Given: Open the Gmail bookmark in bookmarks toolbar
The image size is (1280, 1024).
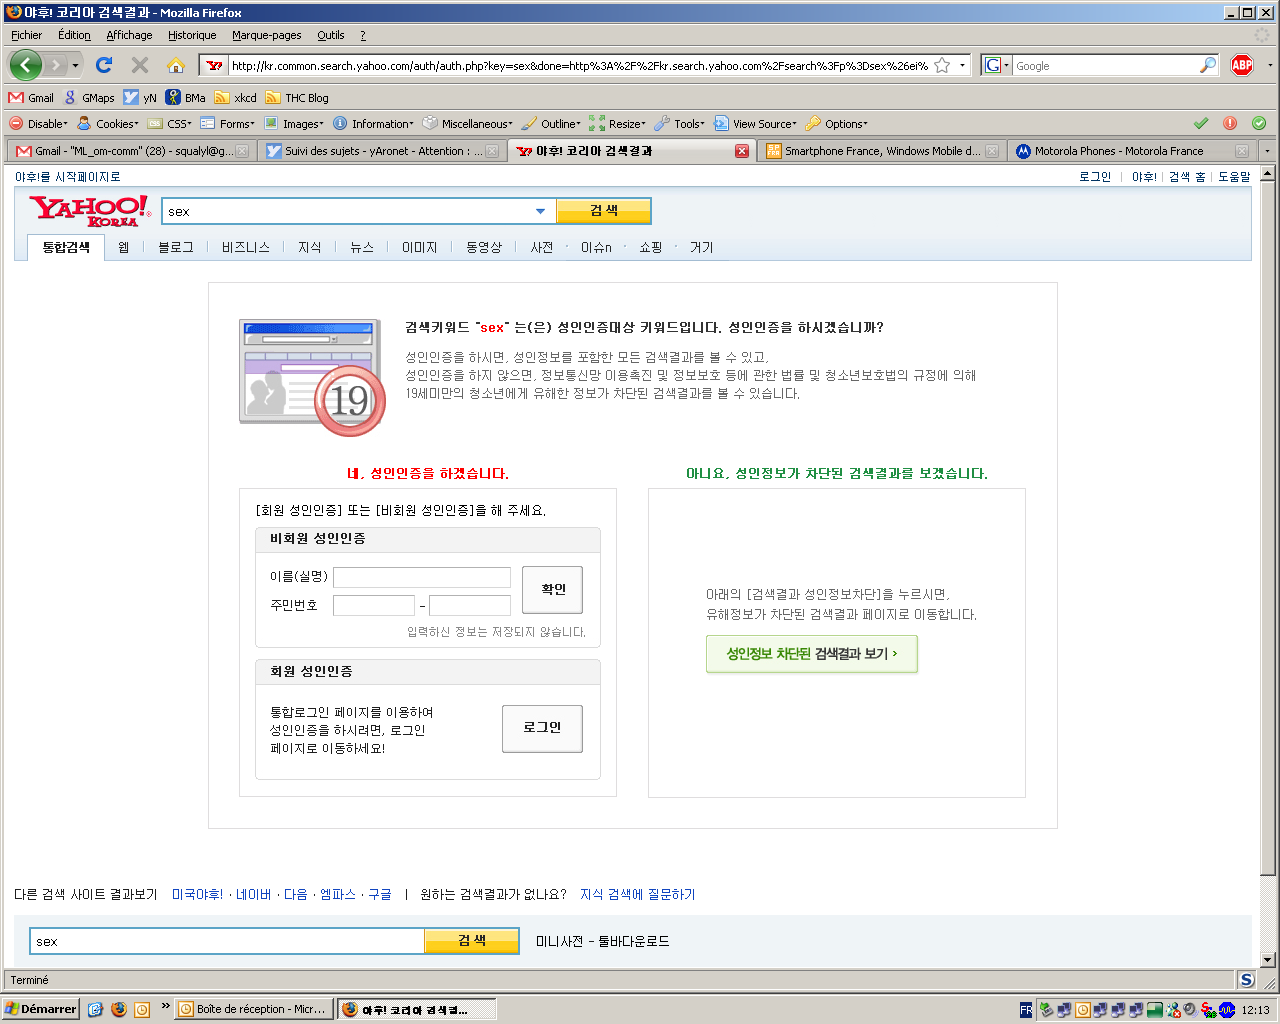Looking at the screenshot, I should [x=31, y=98].
